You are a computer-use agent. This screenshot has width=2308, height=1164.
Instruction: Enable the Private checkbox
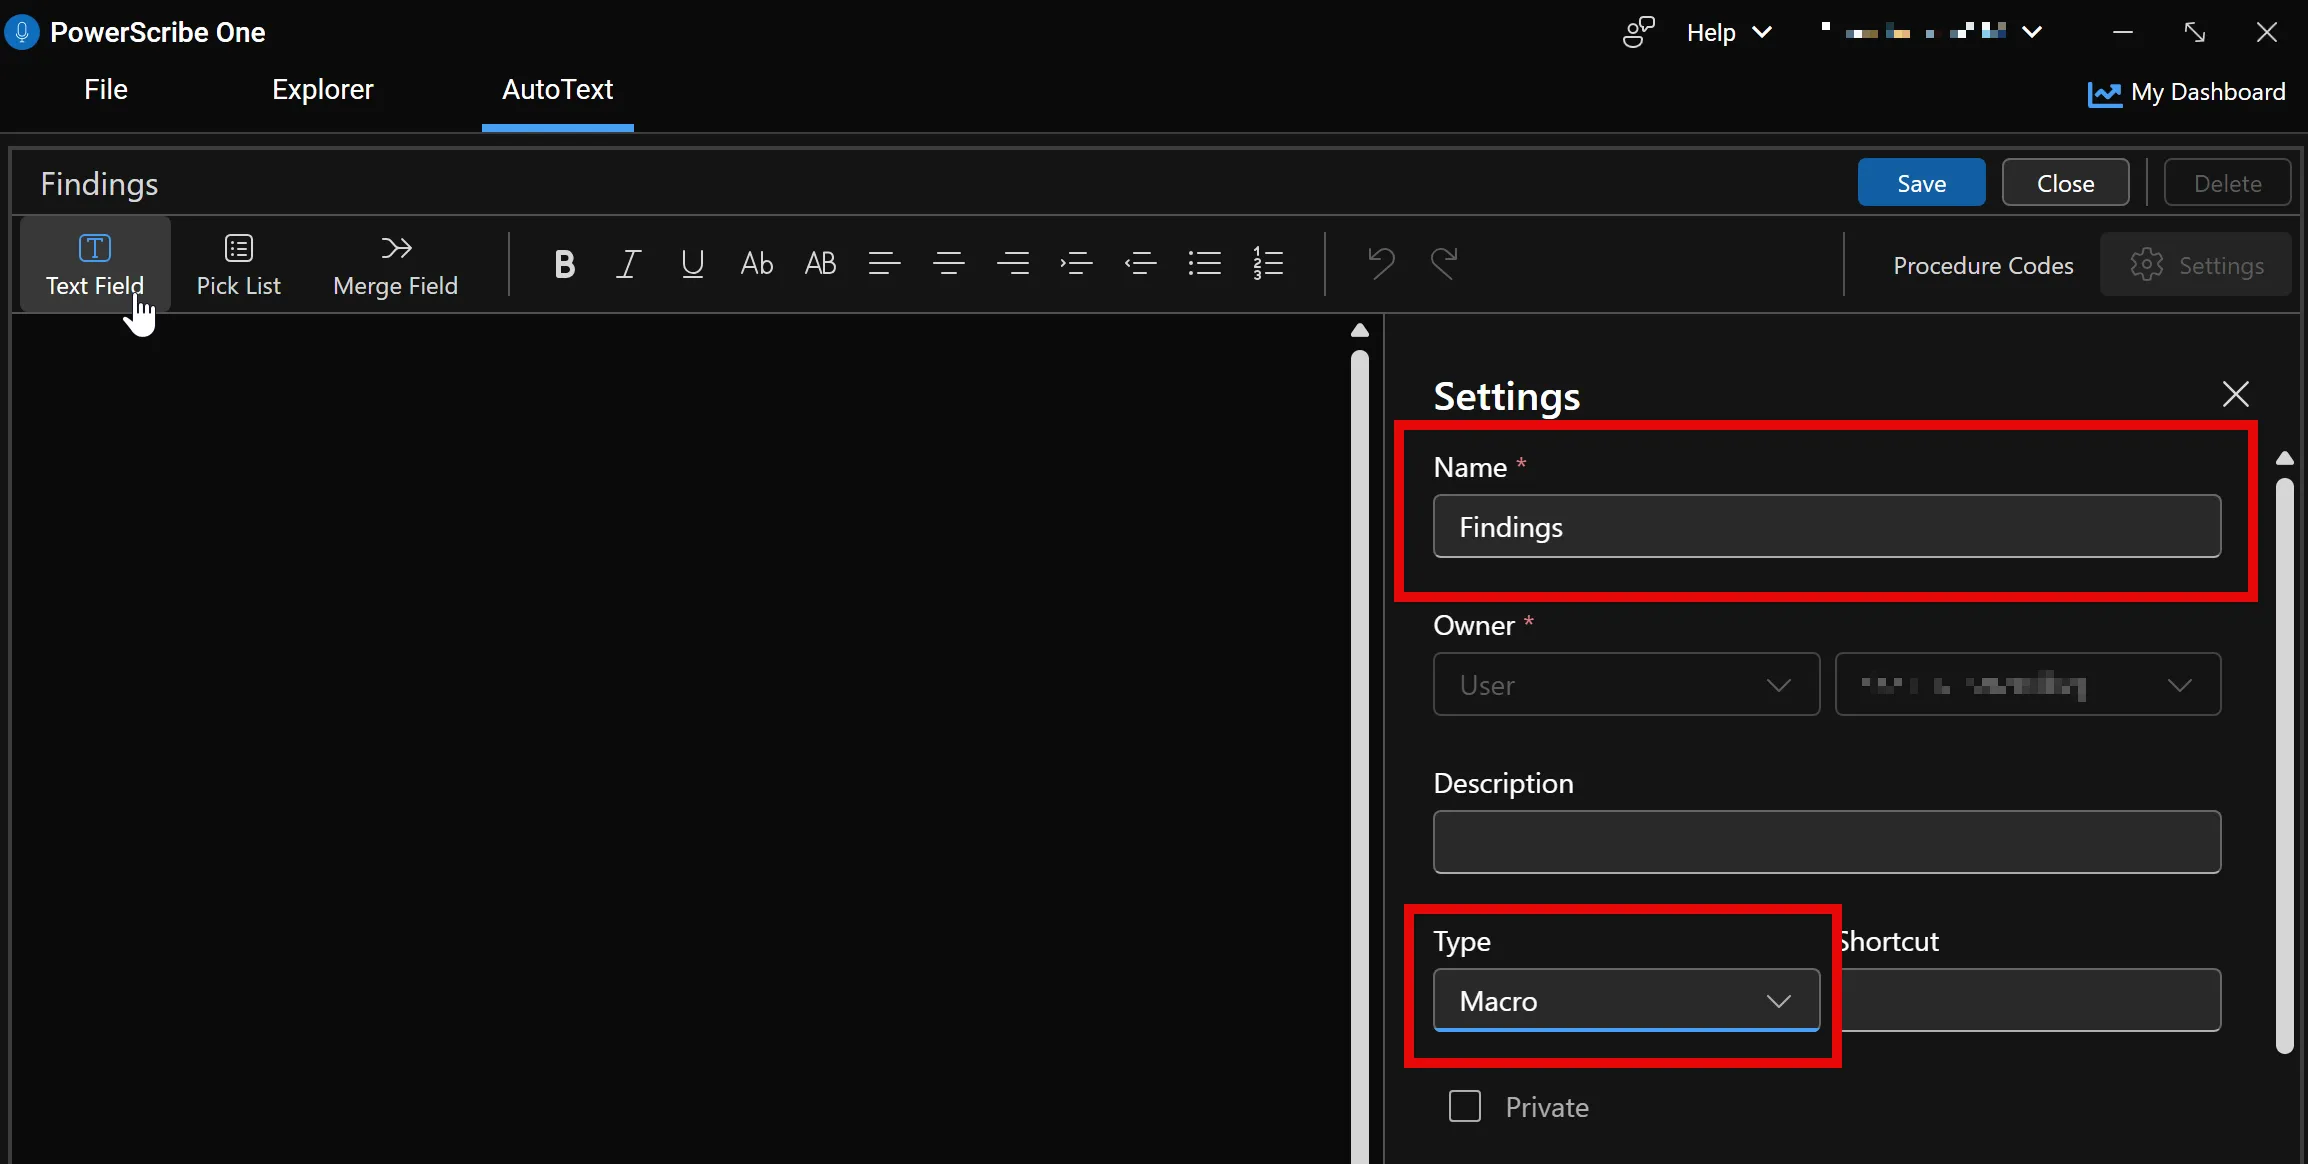tap(1464, 1107)
